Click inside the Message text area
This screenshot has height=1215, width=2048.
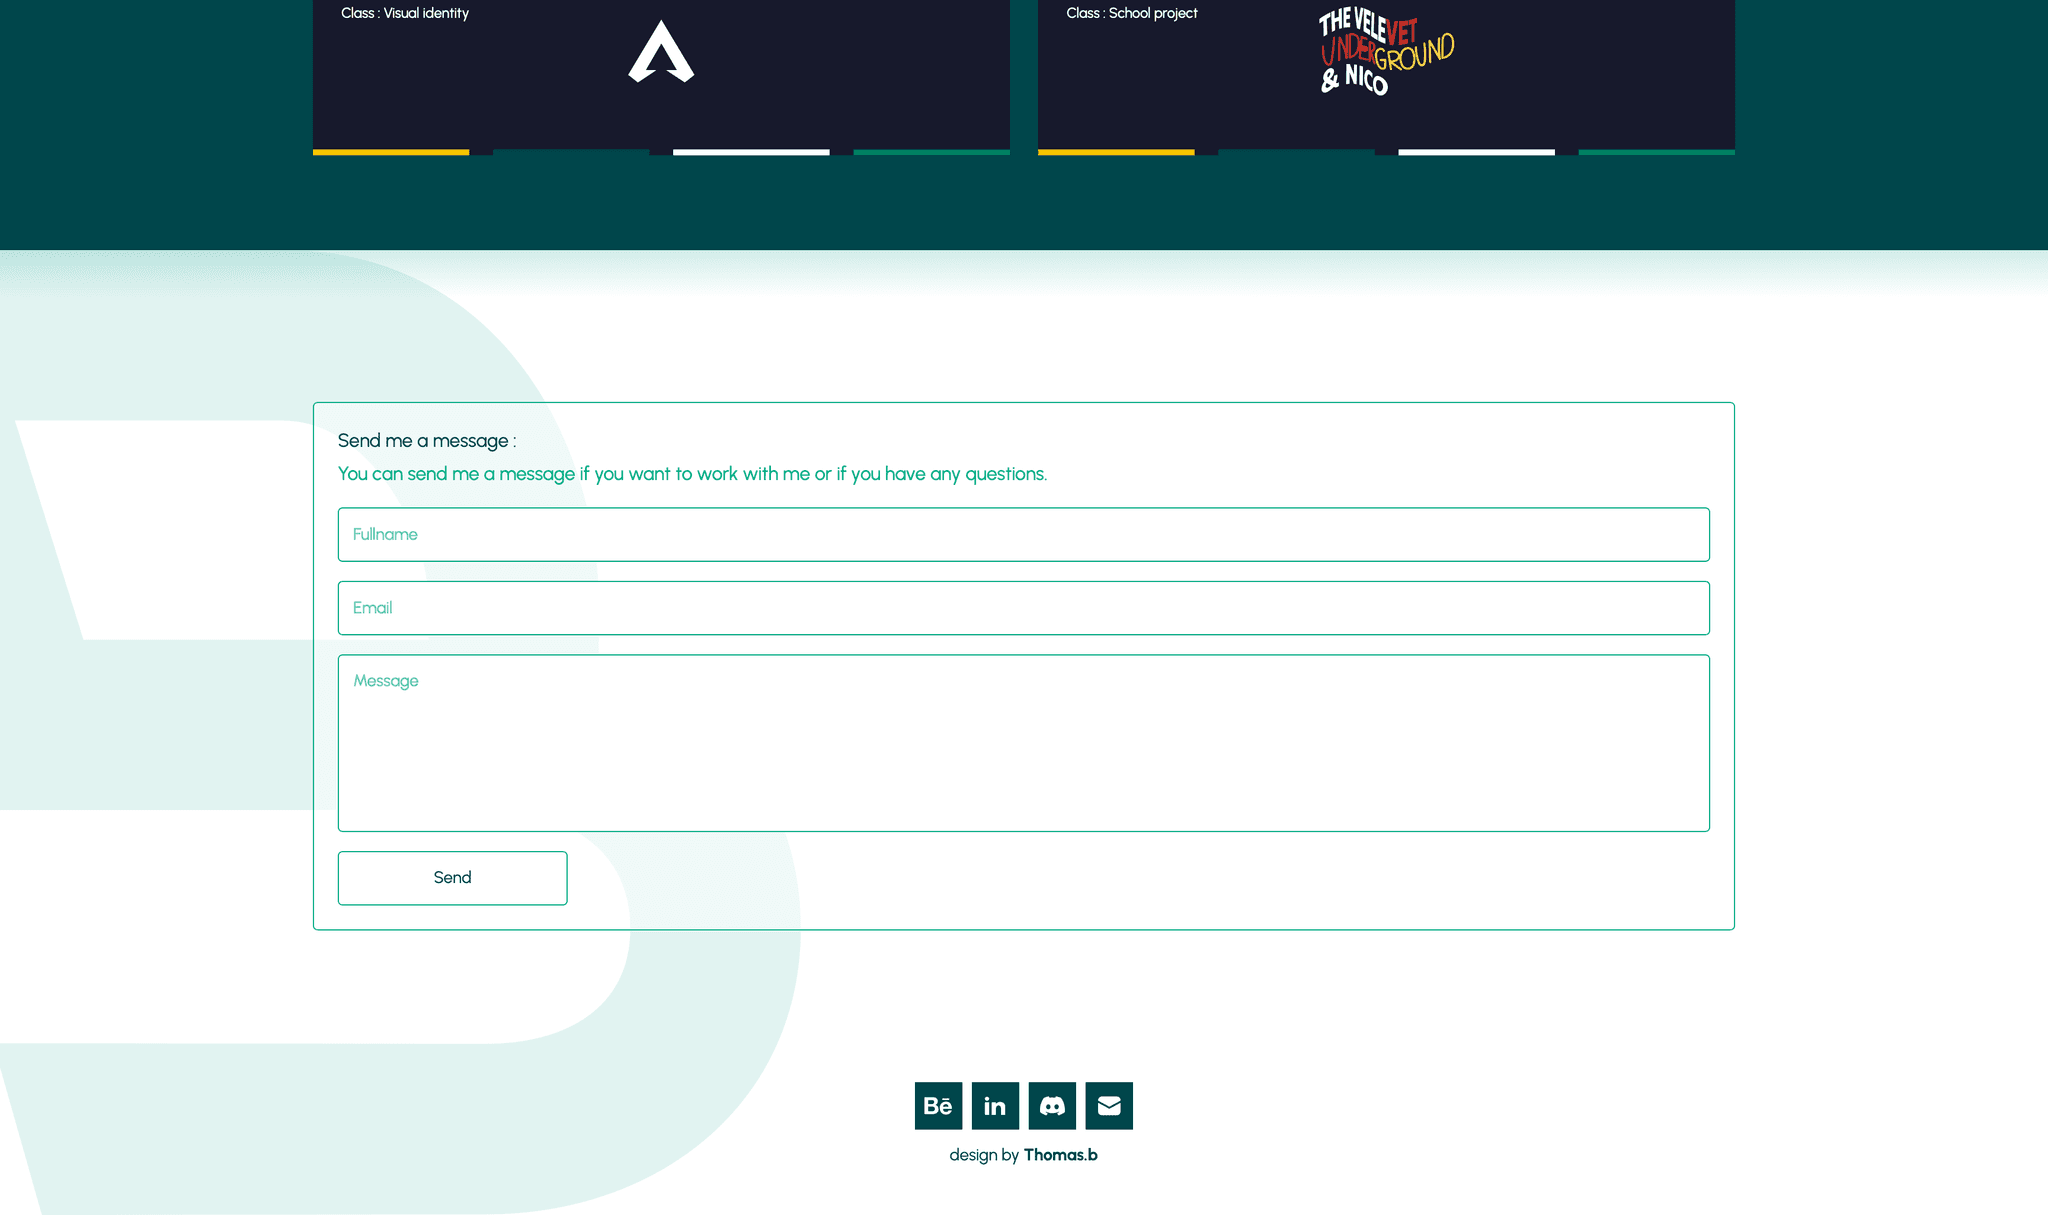[1023, 743]
